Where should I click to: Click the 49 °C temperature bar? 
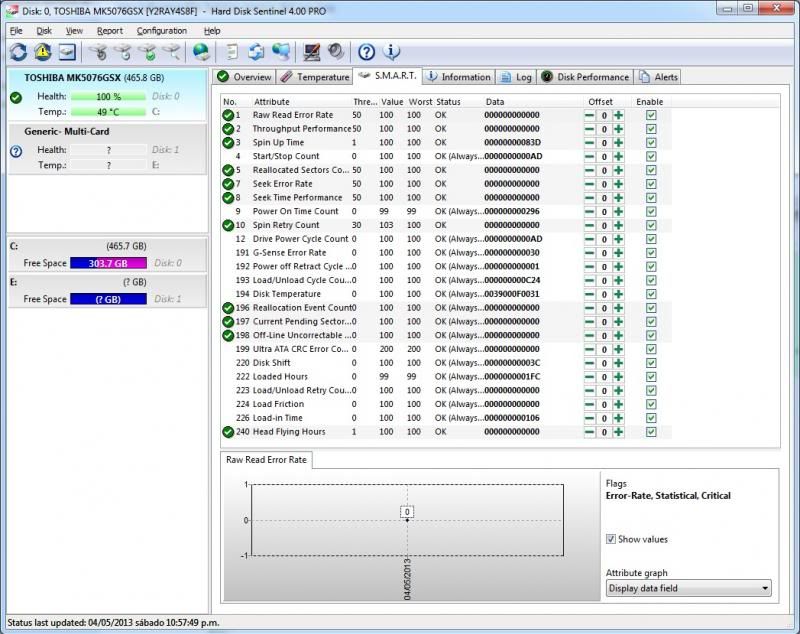(108, 112)
